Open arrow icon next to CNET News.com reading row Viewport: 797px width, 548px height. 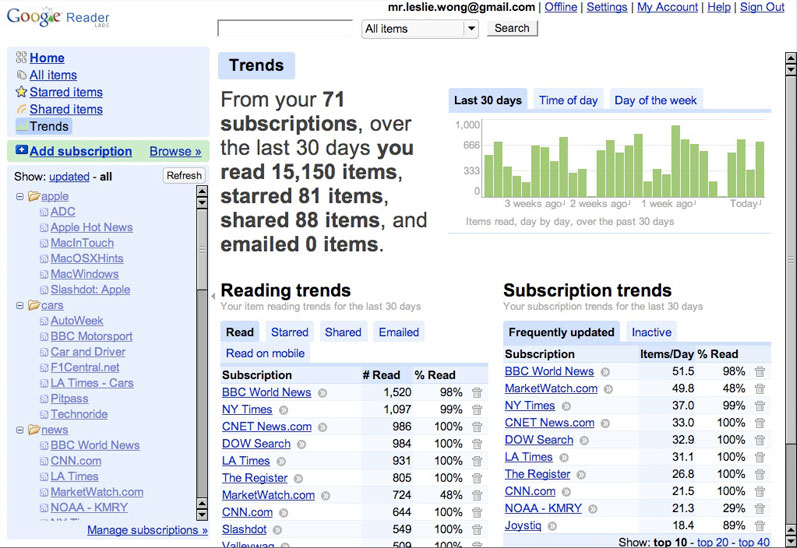coord(322,427)
